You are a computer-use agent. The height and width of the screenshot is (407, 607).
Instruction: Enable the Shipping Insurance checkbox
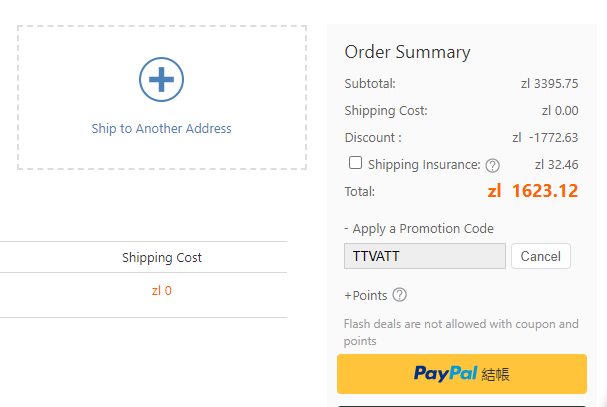coord(355,163)
